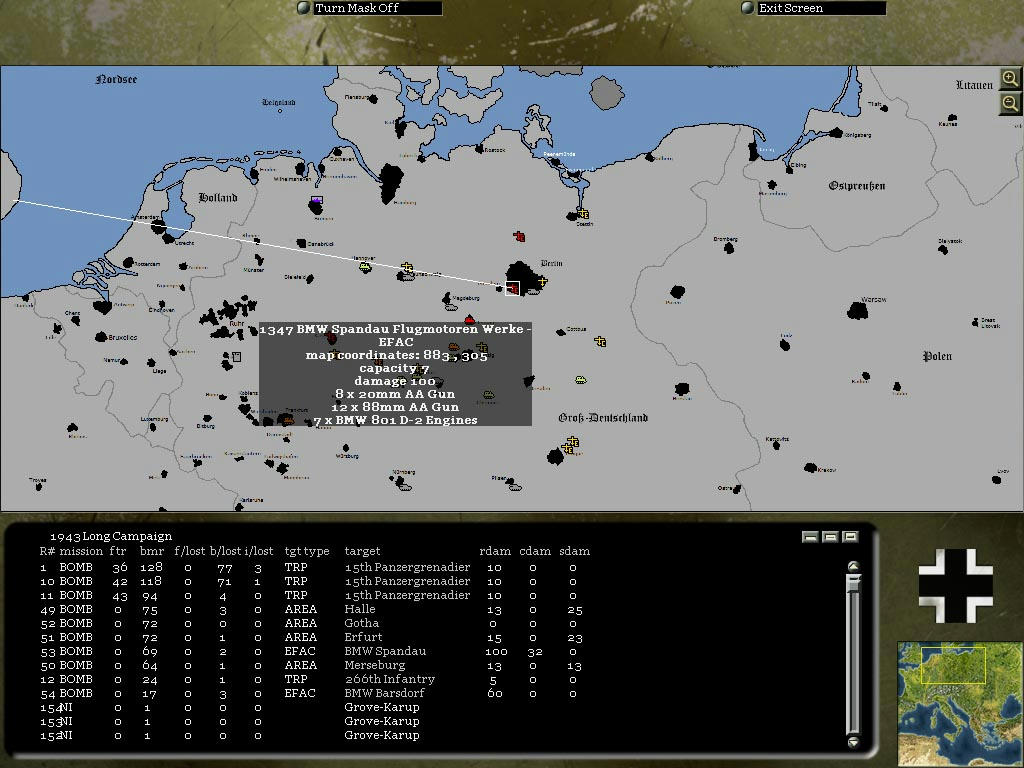Click the 'mission' column header

coord(81,551)
